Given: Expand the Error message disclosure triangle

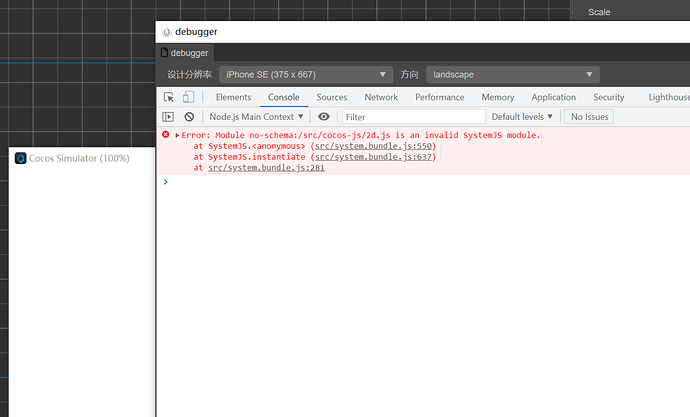Looking at the screenshot, I should 177,135.
